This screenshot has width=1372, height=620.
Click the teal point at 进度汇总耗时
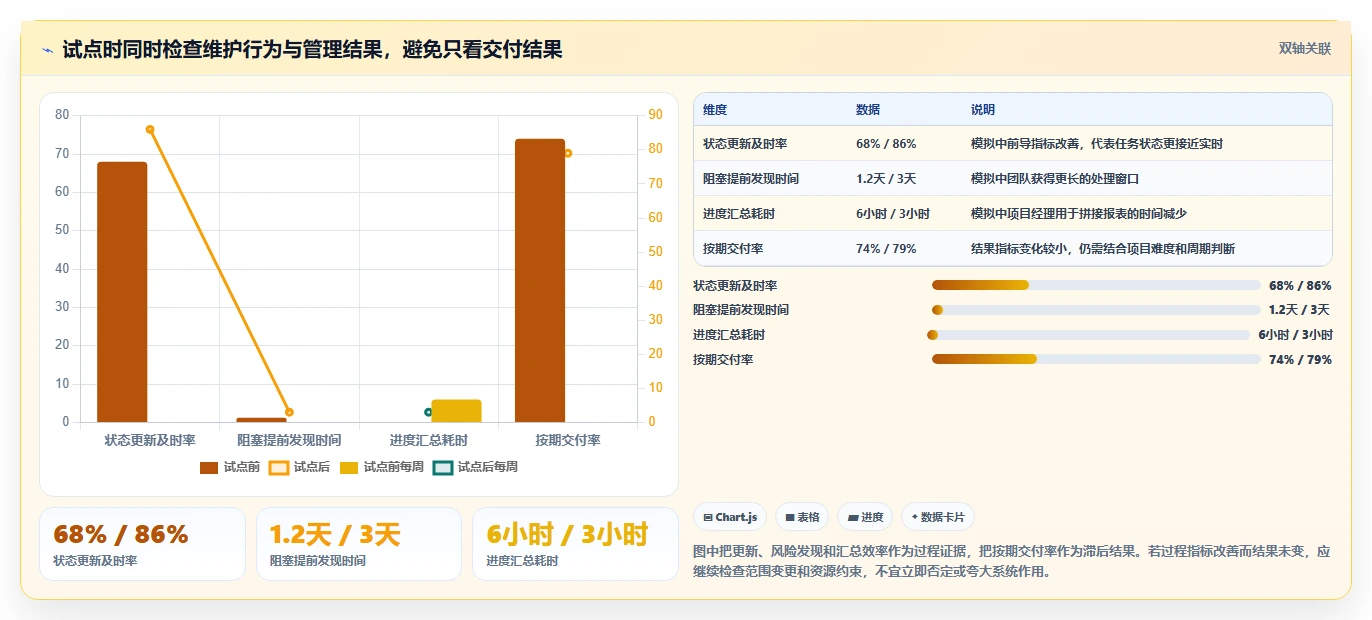coord(428,412)
